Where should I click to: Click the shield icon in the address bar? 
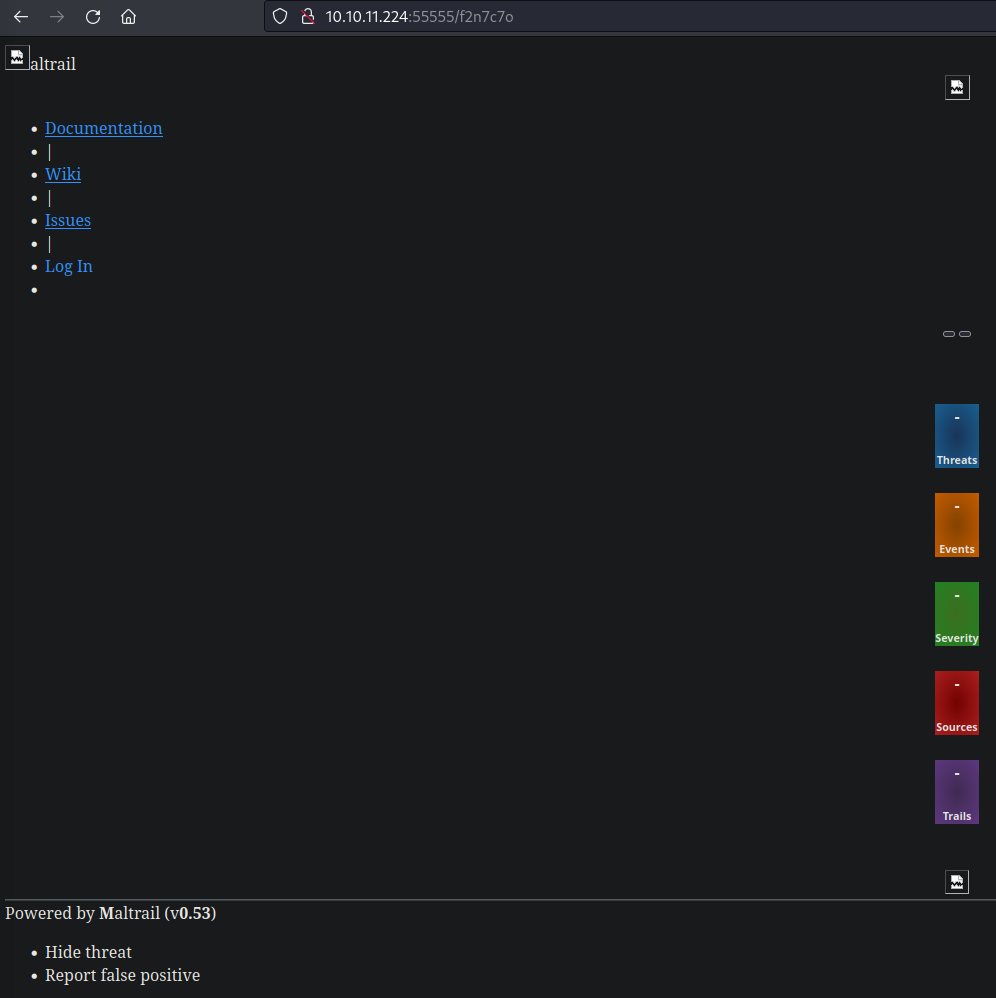280,17
